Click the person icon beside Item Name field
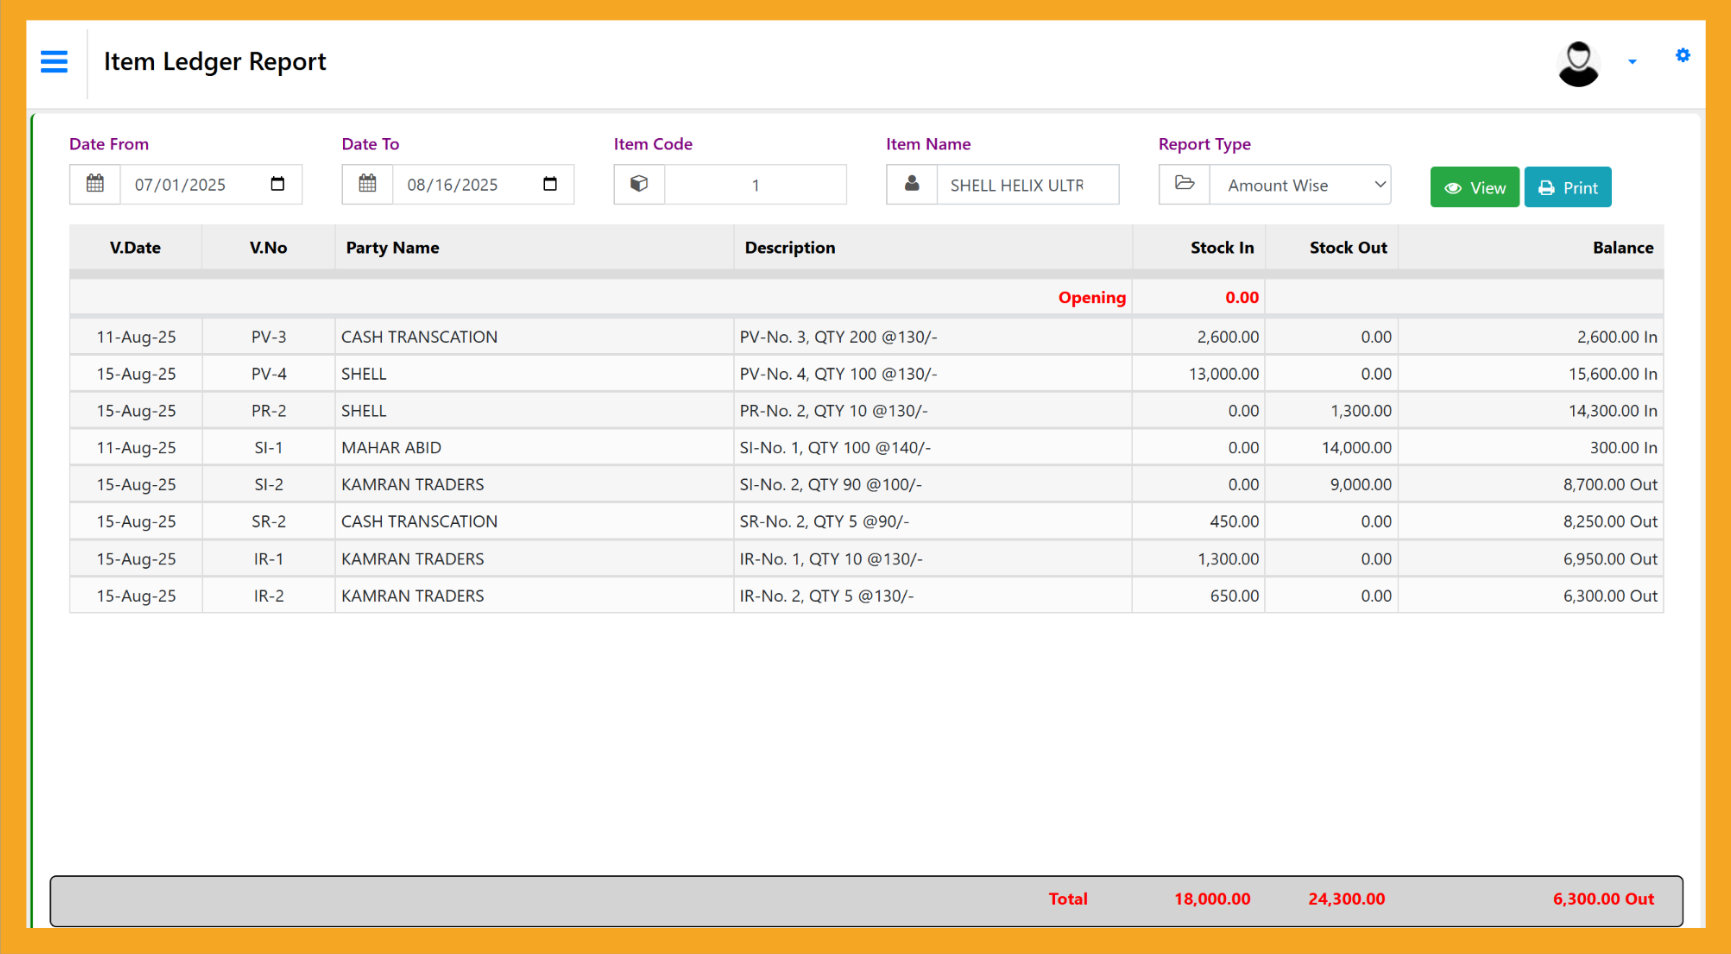 coord(911,184)
